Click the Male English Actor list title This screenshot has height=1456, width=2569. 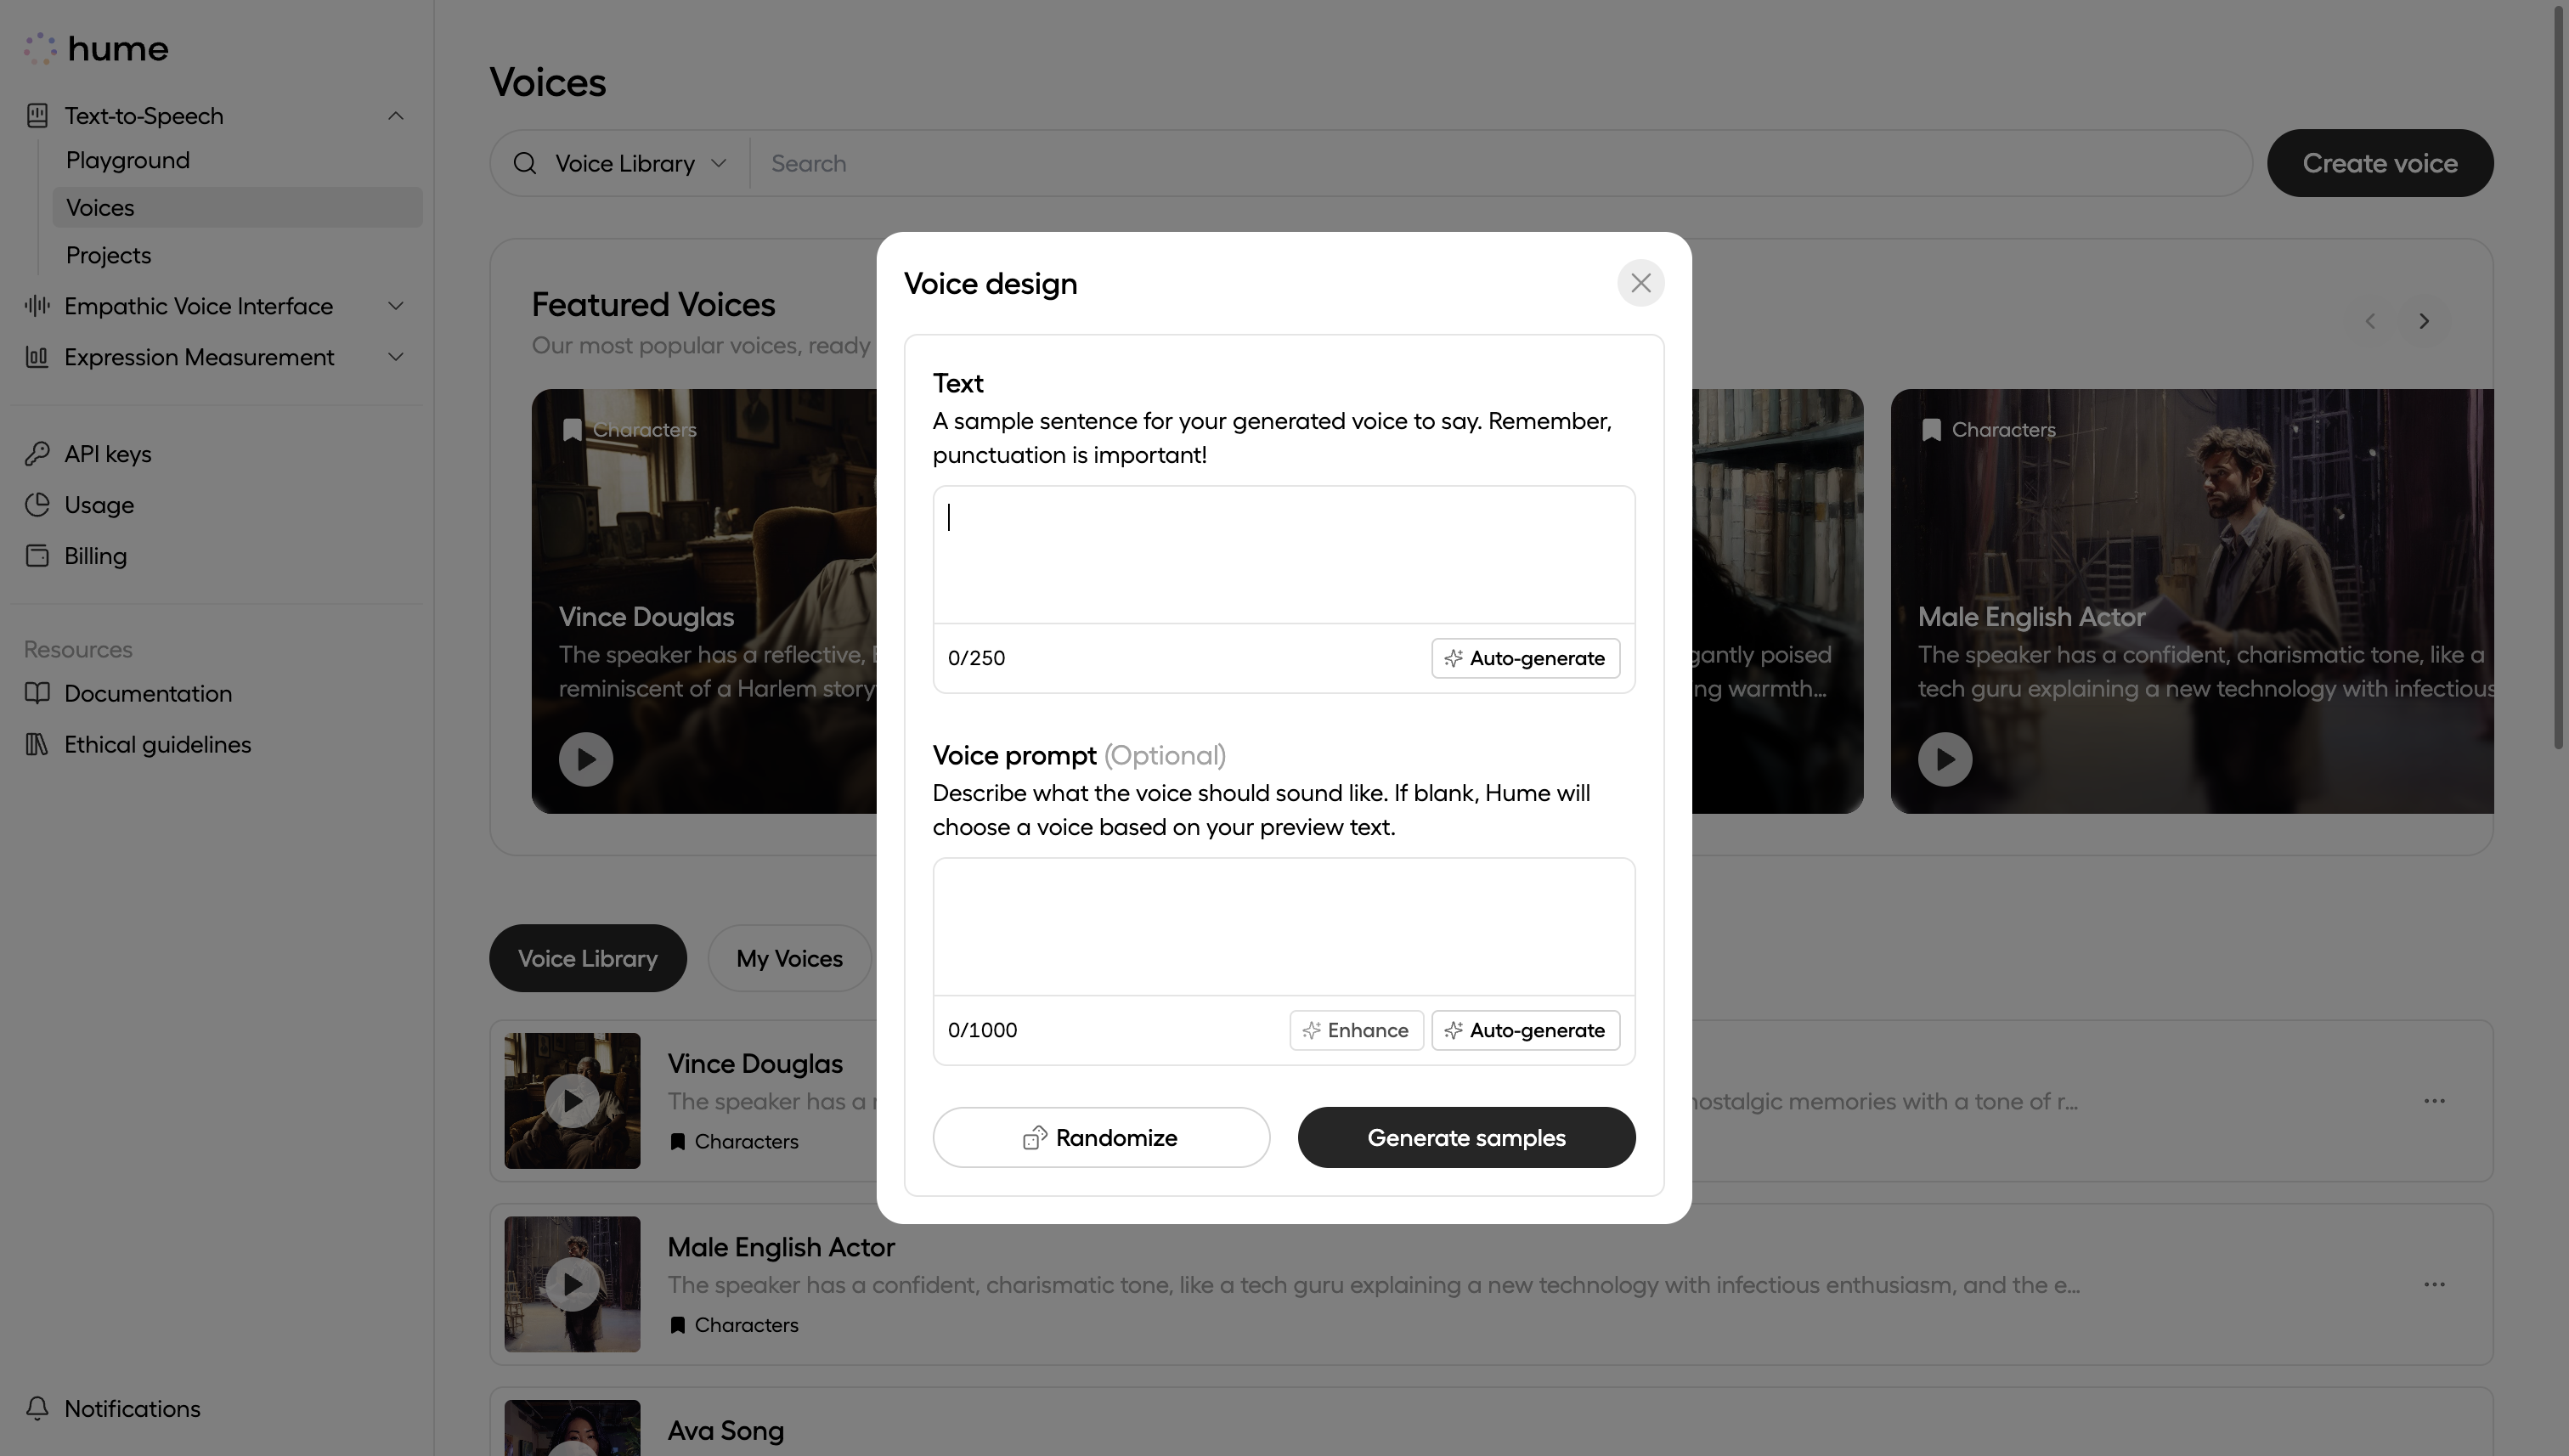point(781,1247)
